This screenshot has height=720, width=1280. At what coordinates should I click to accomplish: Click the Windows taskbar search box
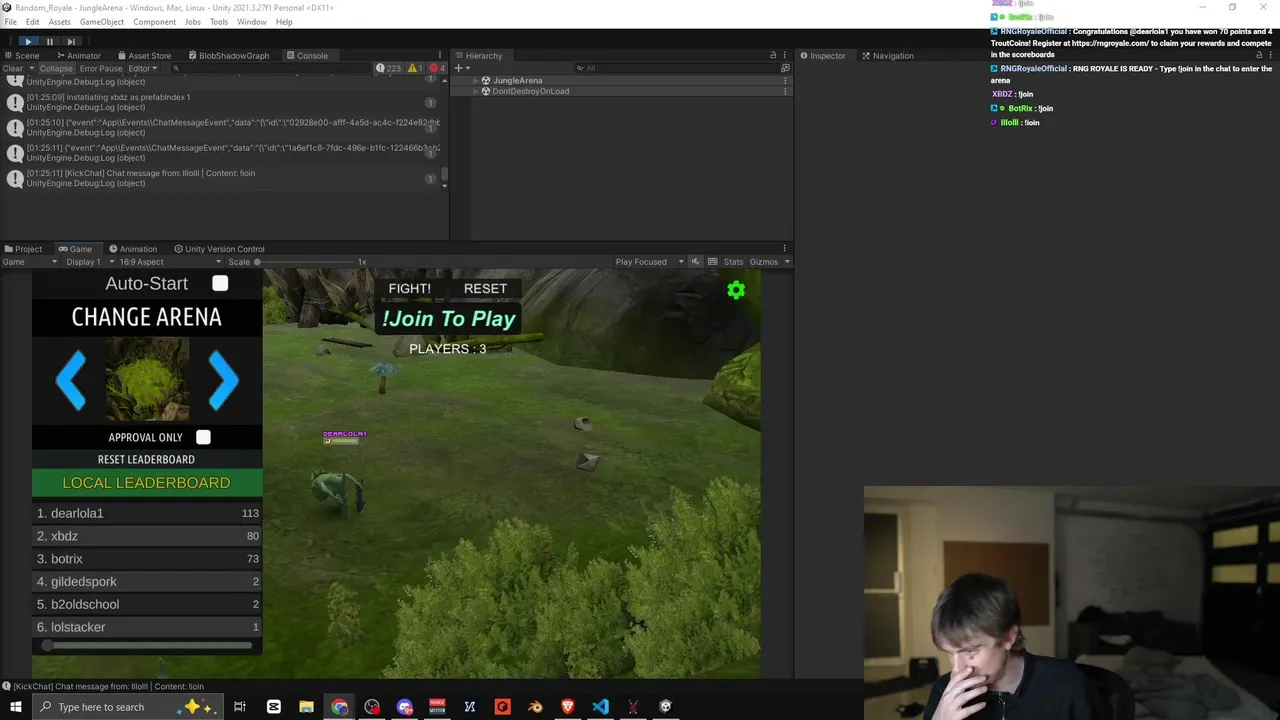126,707
